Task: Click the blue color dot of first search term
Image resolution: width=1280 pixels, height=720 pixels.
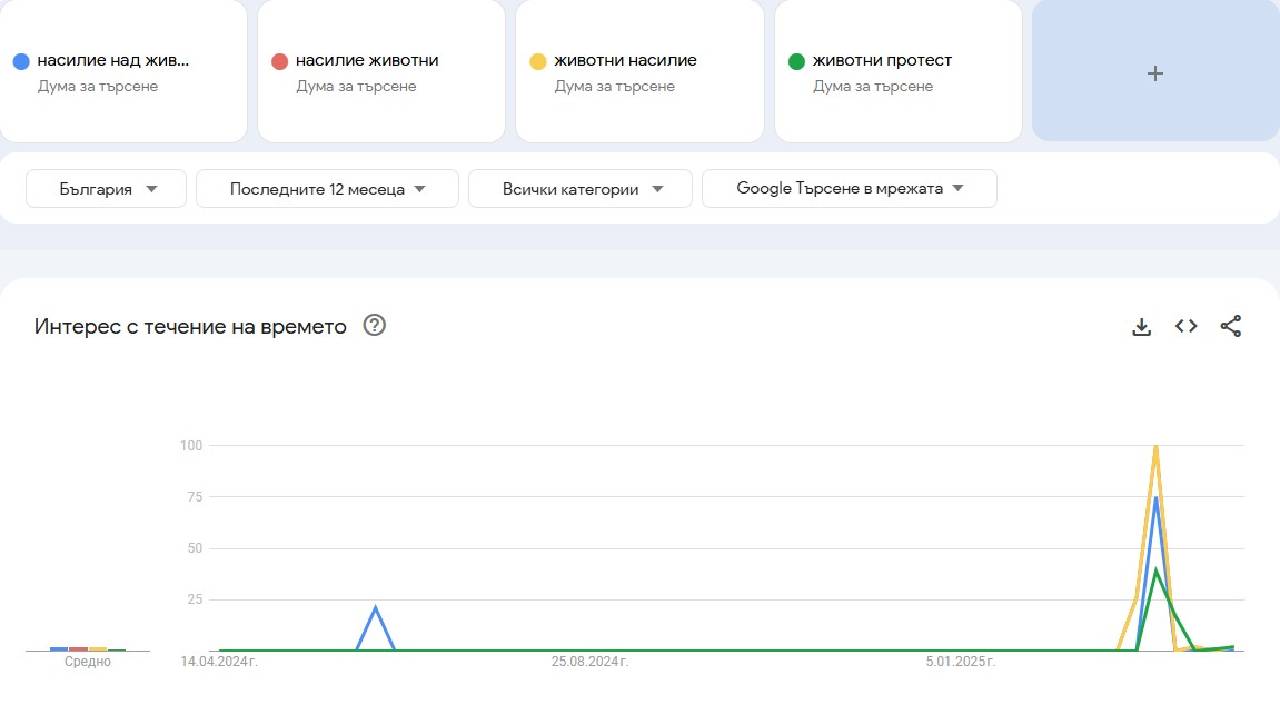Action: (22, 60)
